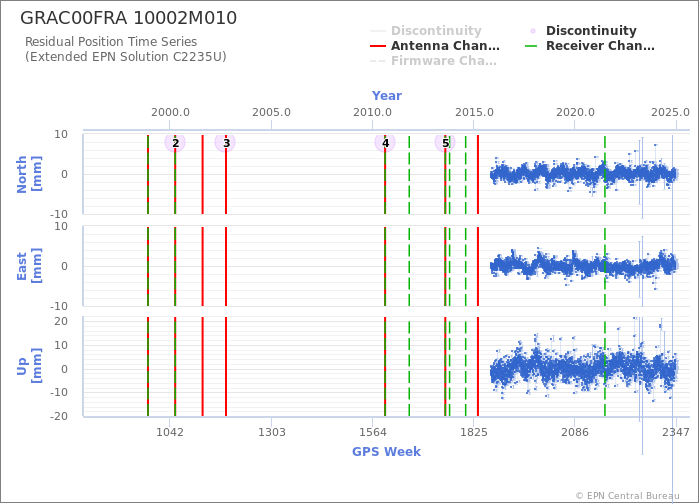This screenshot has width=700, height=504.
Task: Click the 'North [mm]' axis label
Action: pos(29,174)
